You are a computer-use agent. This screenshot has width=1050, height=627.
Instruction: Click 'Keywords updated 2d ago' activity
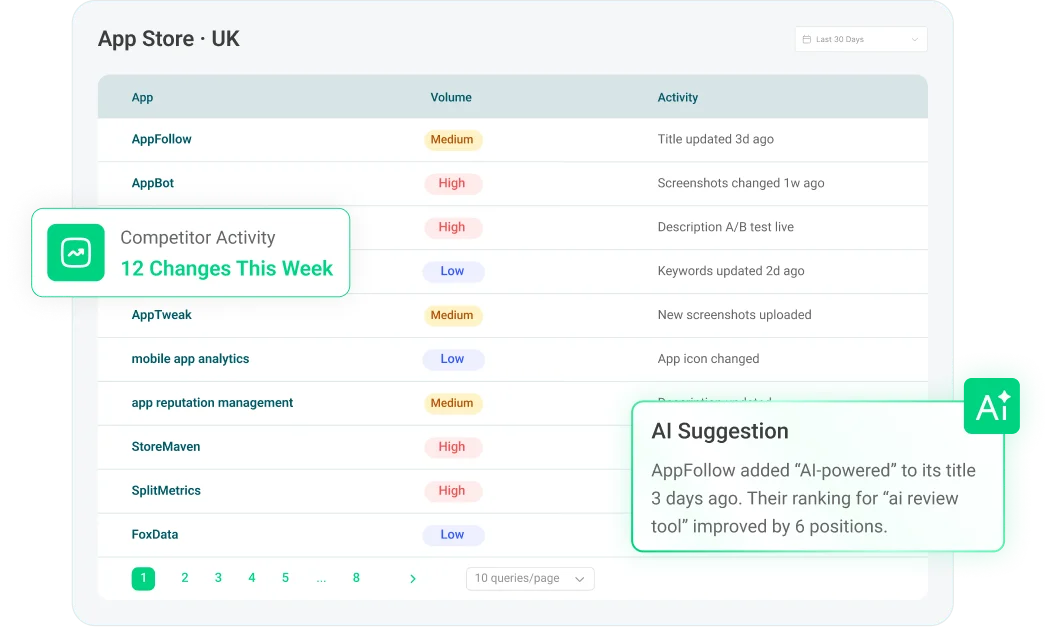click(x=731, y=271)
